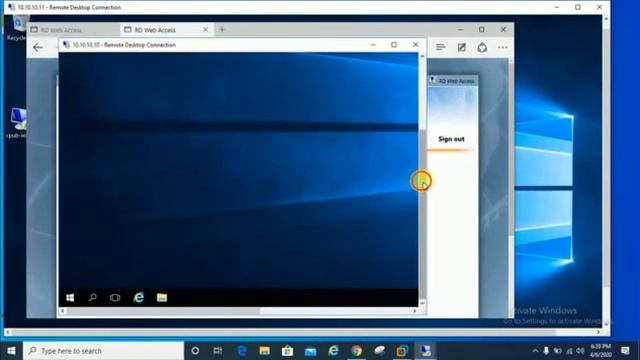This screenshot has height=360, width=640.
Task: Click the RD Web Access header text
Action: point(456,81)
